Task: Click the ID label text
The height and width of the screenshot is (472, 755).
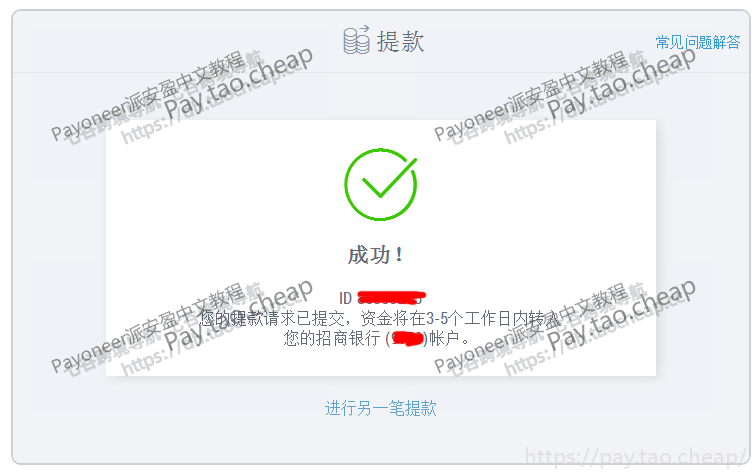Action: (x=346, y=298)
